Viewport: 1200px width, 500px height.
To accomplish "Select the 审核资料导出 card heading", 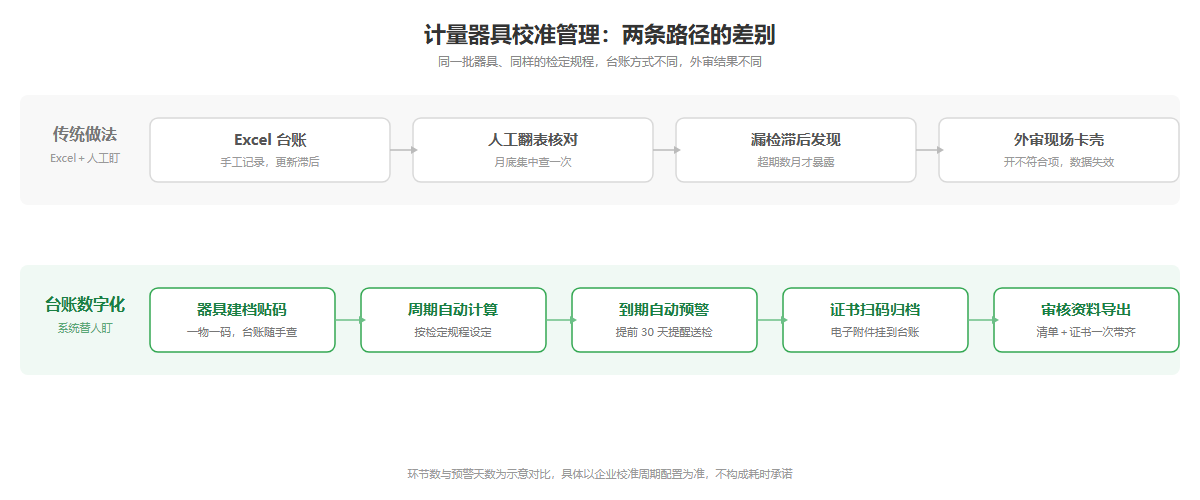I will [1086, 310].
